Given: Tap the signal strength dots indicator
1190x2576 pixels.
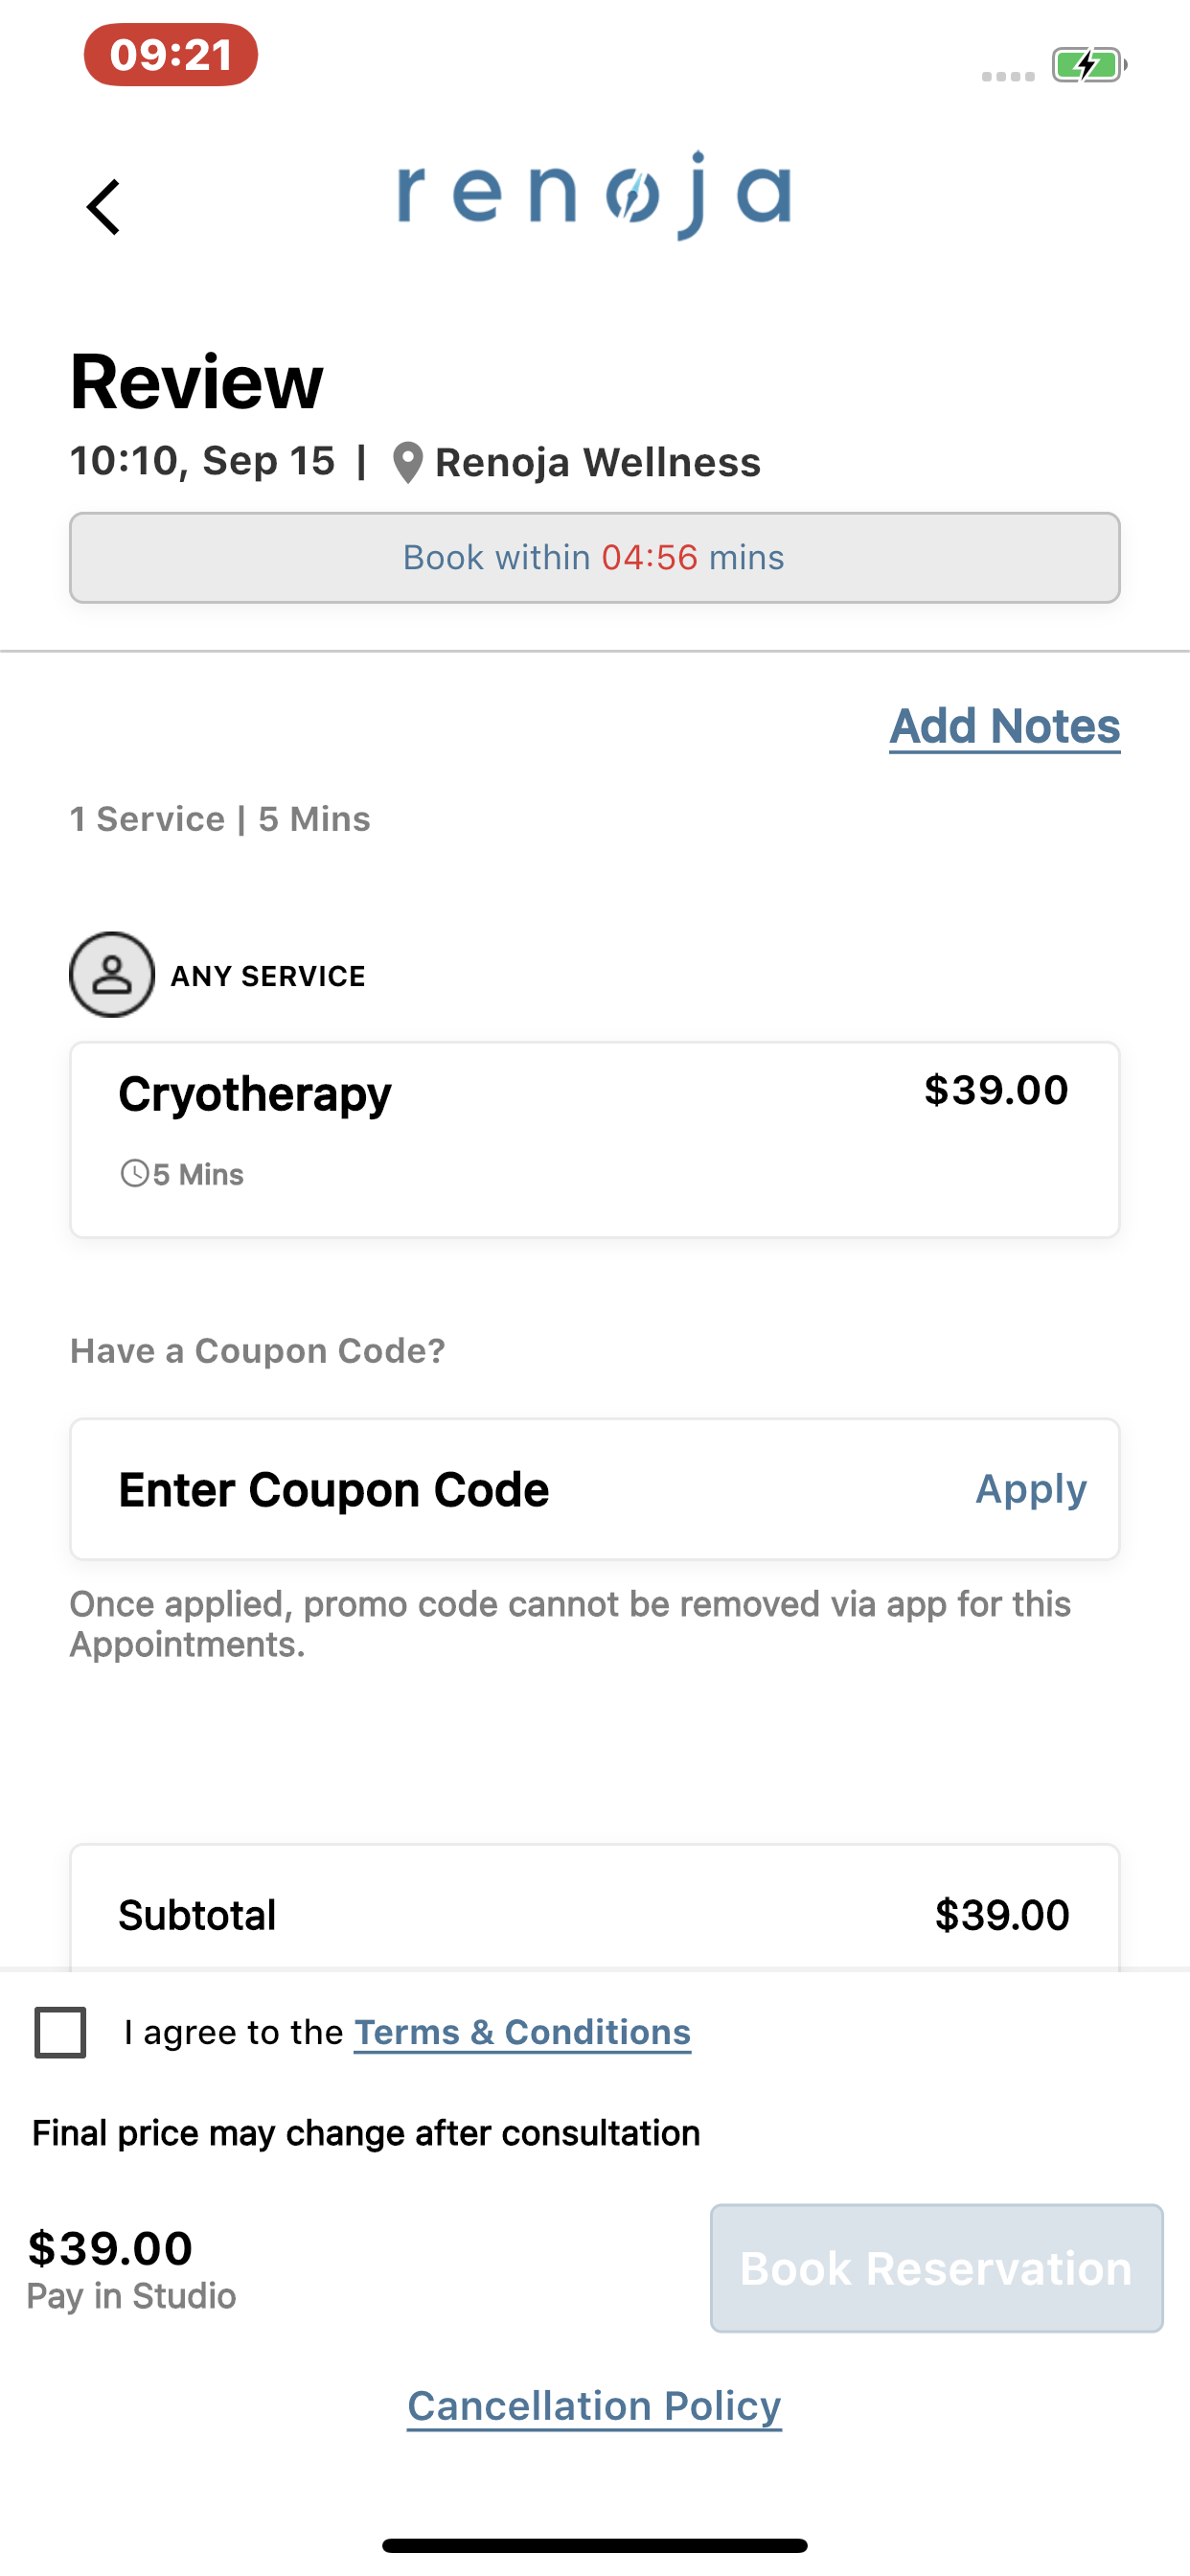Looking at the screenshot, I should point(1008,76).
